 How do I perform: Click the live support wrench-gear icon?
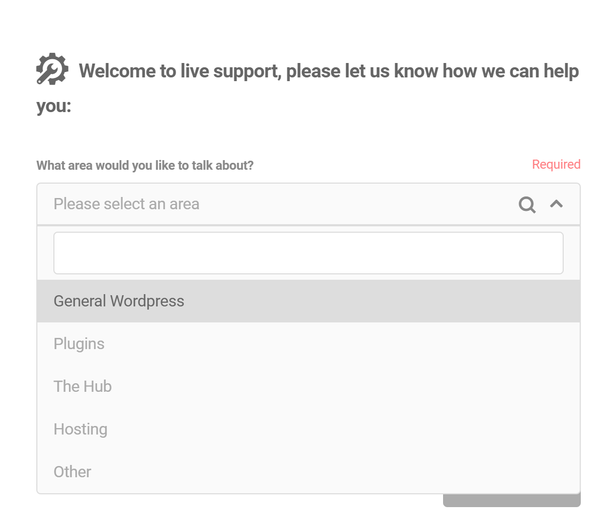pyautogui.click(x=52, y=70)
